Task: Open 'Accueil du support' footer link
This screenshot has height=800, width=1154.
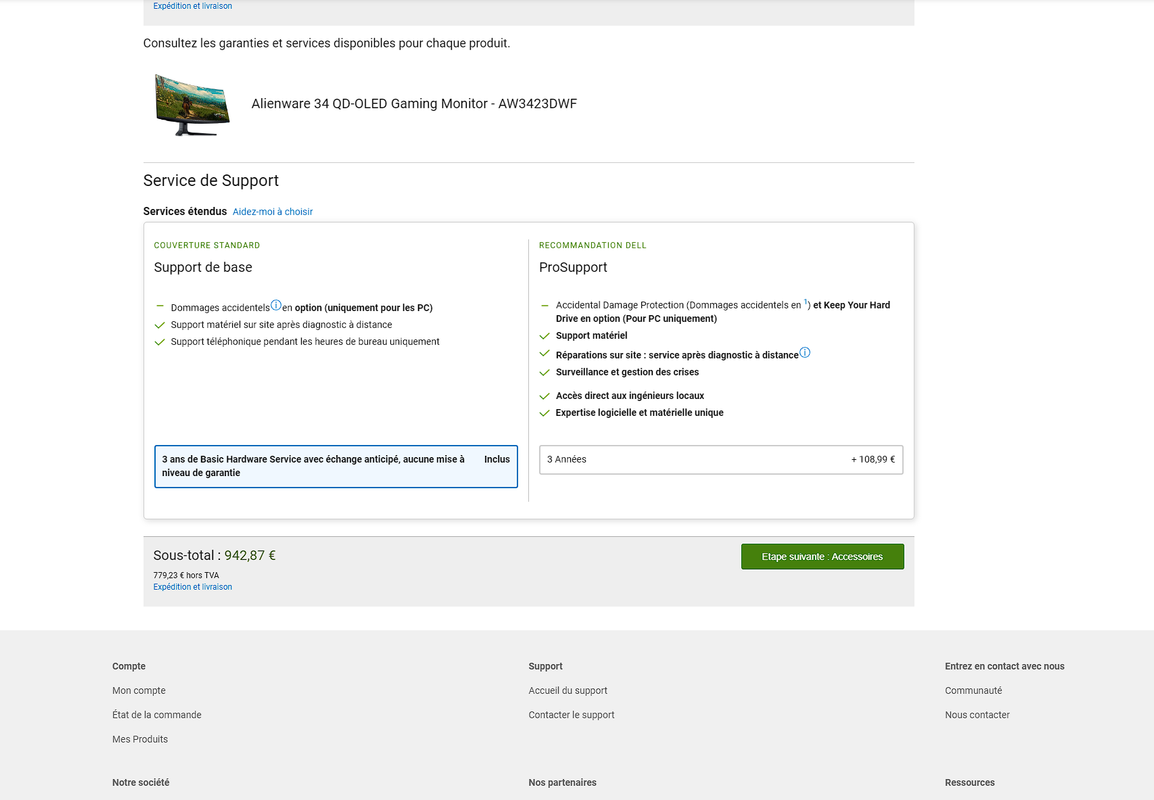Action: (567, 690)
